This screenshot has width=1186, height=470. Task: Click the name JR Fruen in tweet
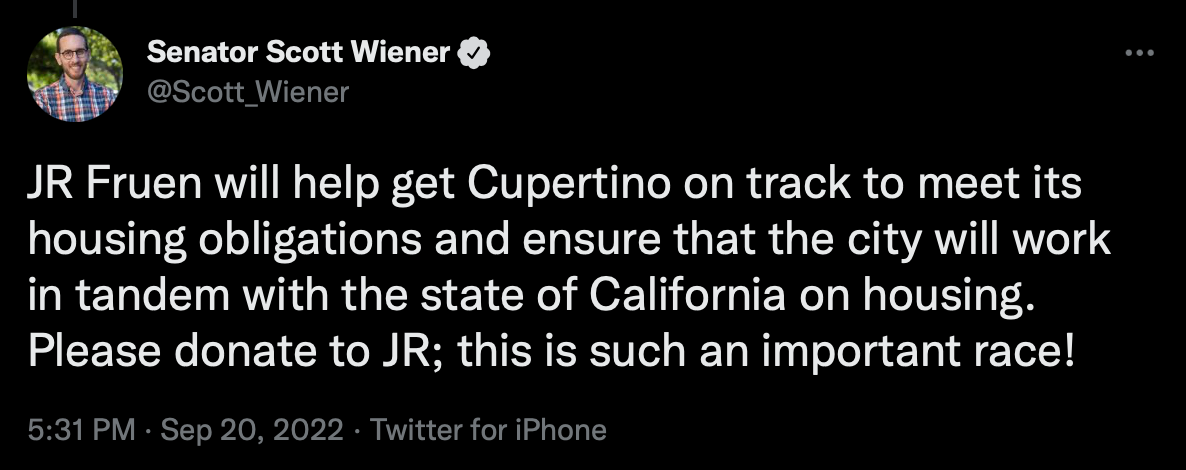[114, 184]
